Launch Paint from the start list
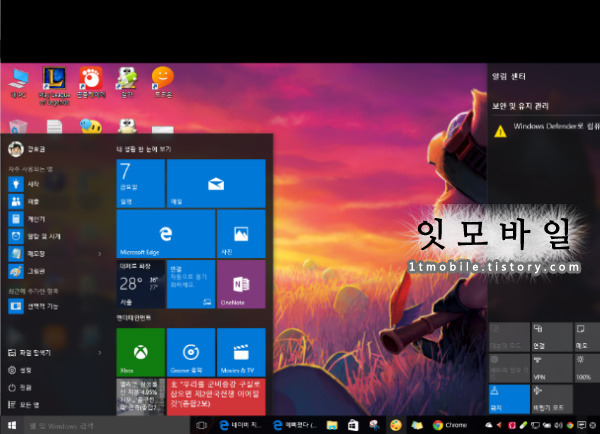The height and width of the screenshot is (434, 600). [x=27, y=271]
